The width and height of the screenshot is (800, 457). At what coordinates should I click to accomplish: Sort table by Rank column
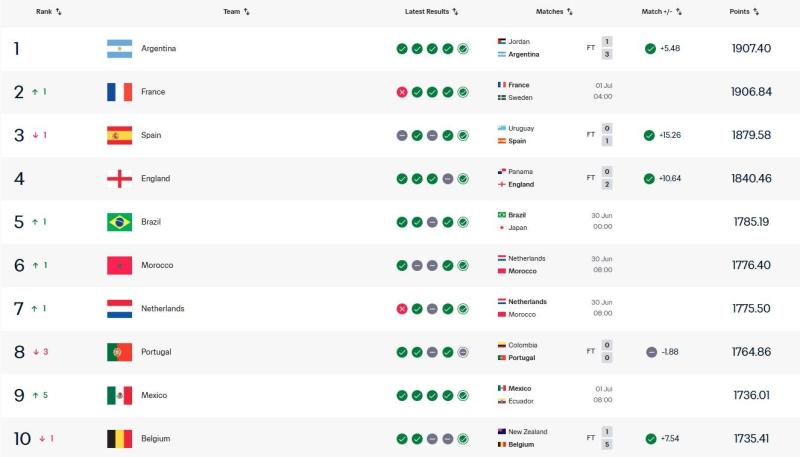point(49,11)
